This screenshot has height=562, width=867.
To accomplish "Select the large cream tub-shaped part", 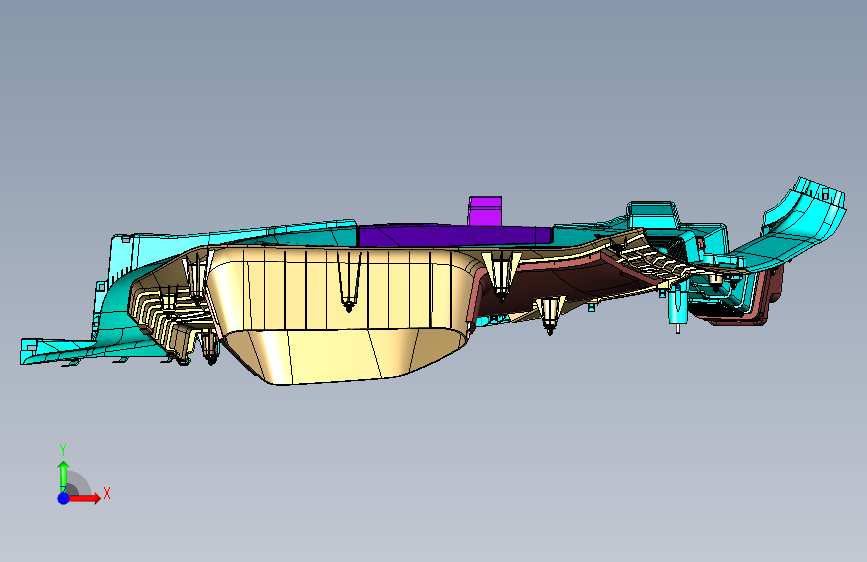I will [x=338, y=316].
